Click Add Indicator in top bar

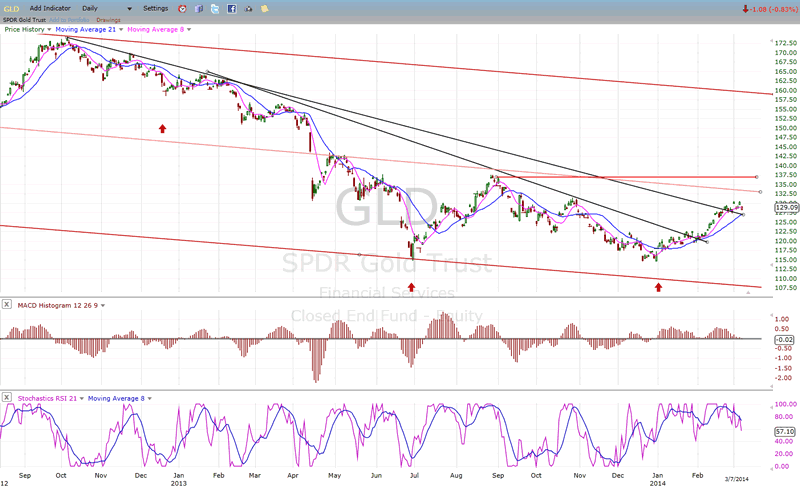pyautogui.click(x=51, y=8)
